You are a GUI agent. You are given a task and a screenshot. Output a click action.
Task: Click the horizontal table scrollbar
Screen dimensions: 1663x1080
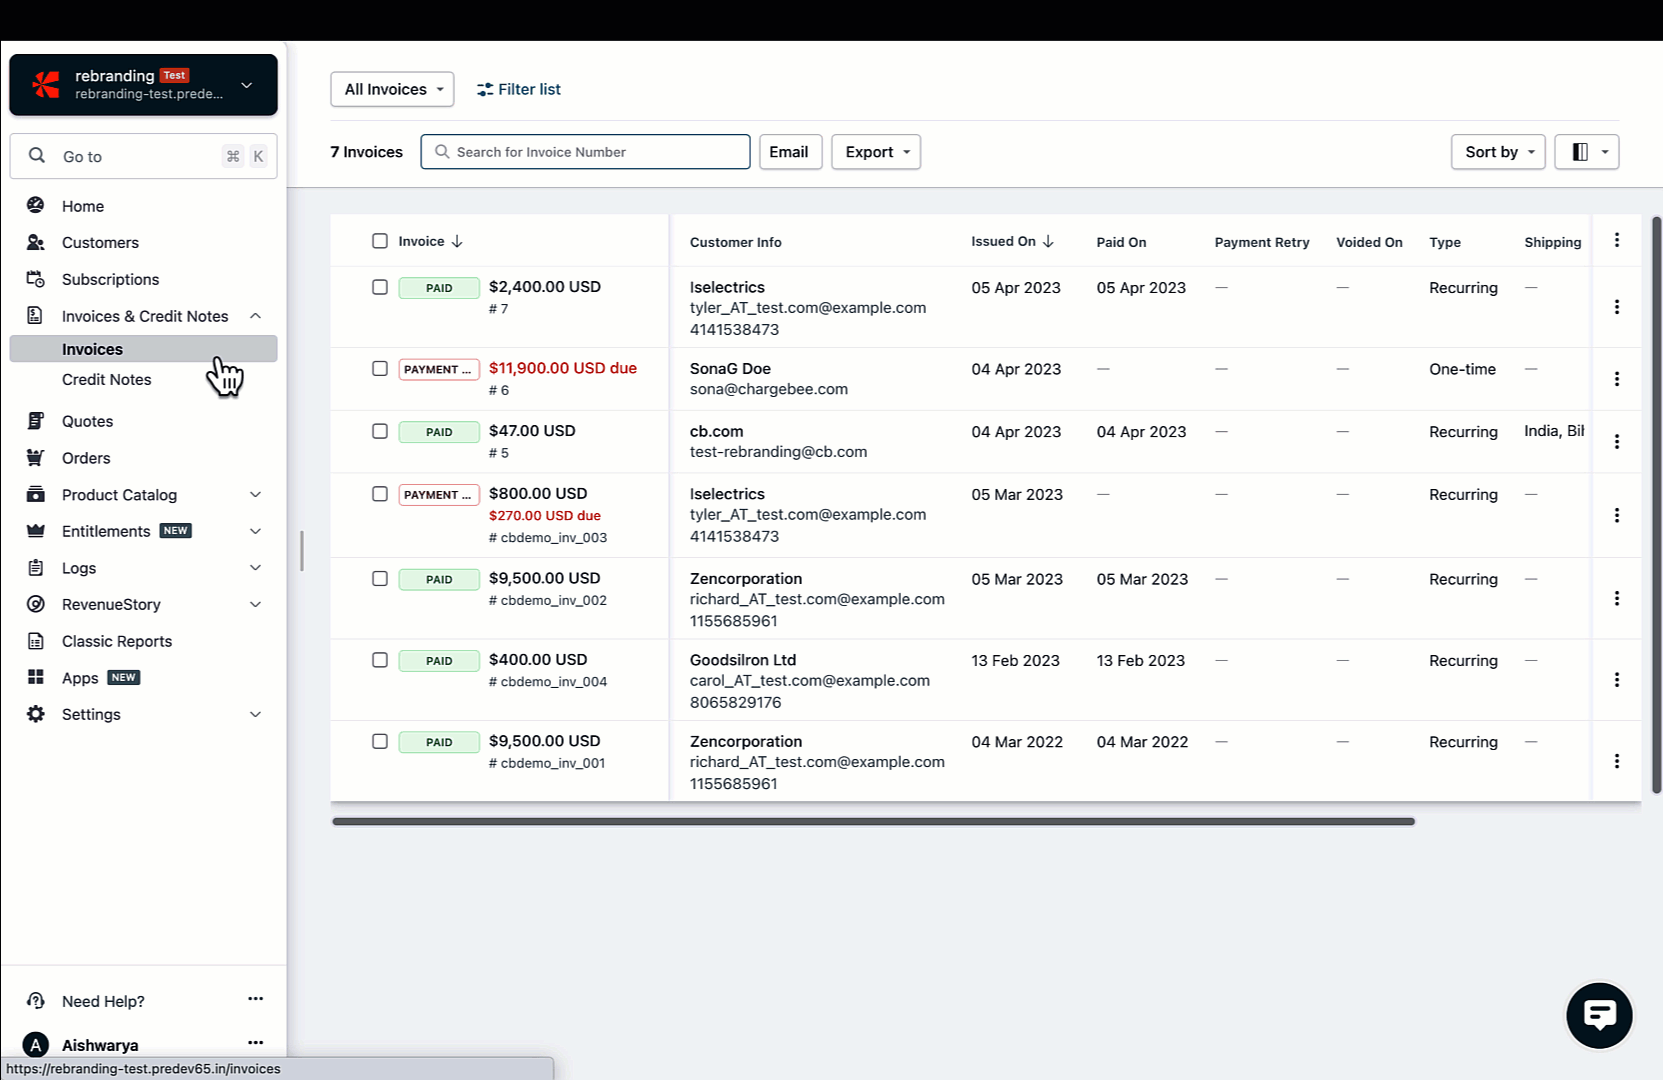[873, 821]
